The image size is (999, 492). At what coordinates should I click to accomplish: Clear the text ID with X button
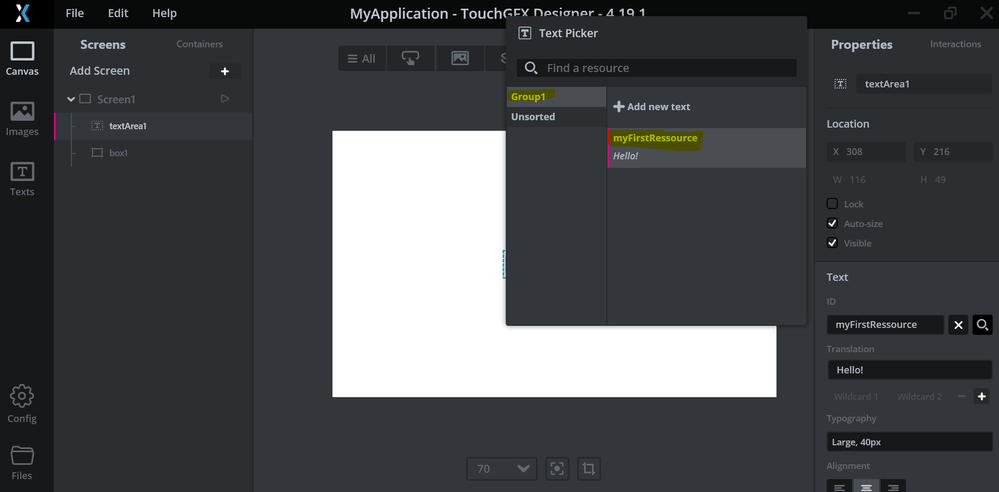[x=958, y=325]
